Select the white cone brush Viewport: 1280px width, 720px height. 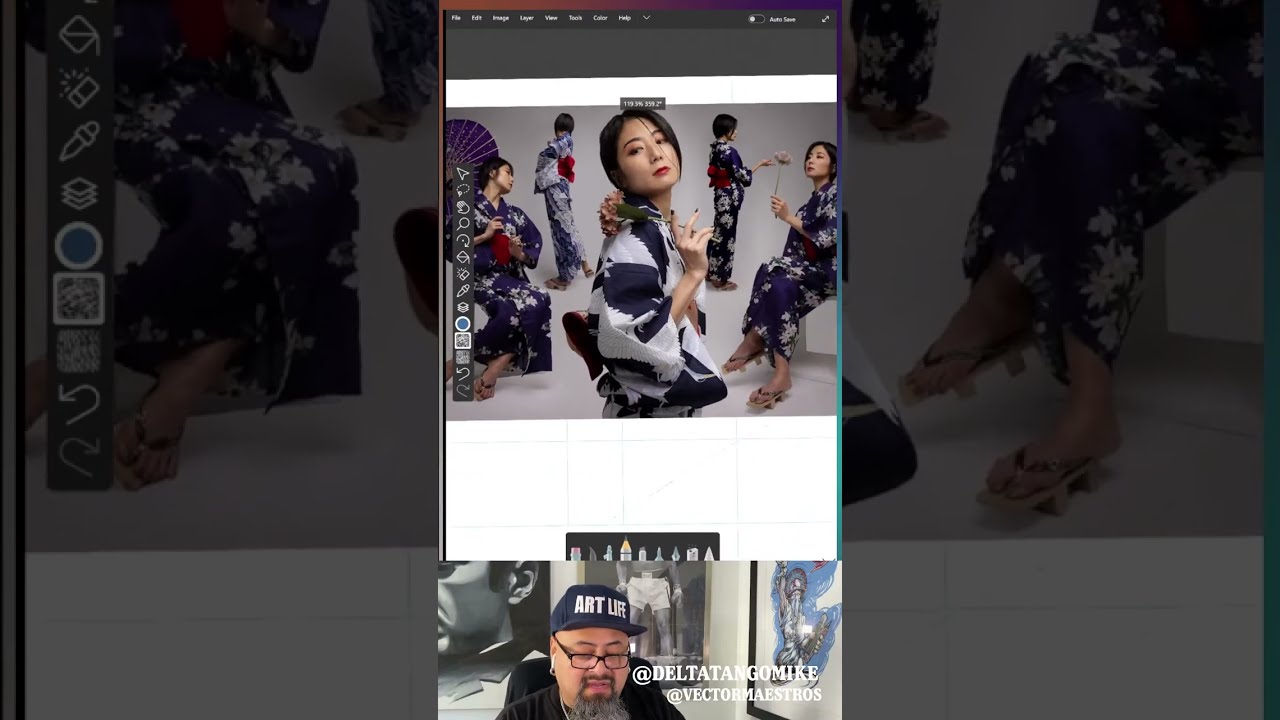pos(709,554)
